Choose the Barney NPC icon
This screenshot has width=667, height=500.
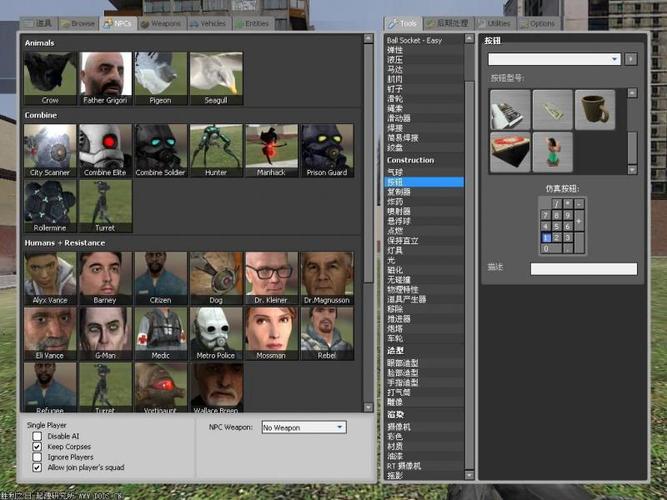point(105,278)
